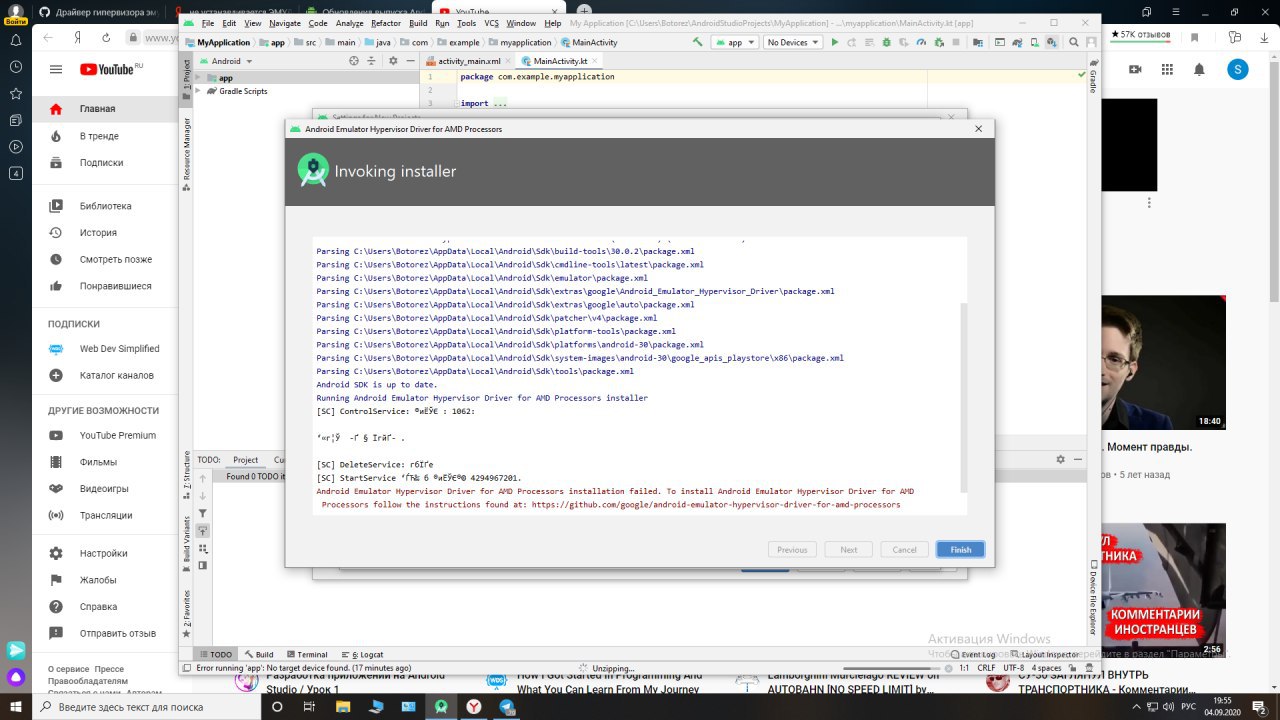1280x720 pixels.
Task: Click the Autoscroll to Source icon in TODO panel
Action: point(203,531)
